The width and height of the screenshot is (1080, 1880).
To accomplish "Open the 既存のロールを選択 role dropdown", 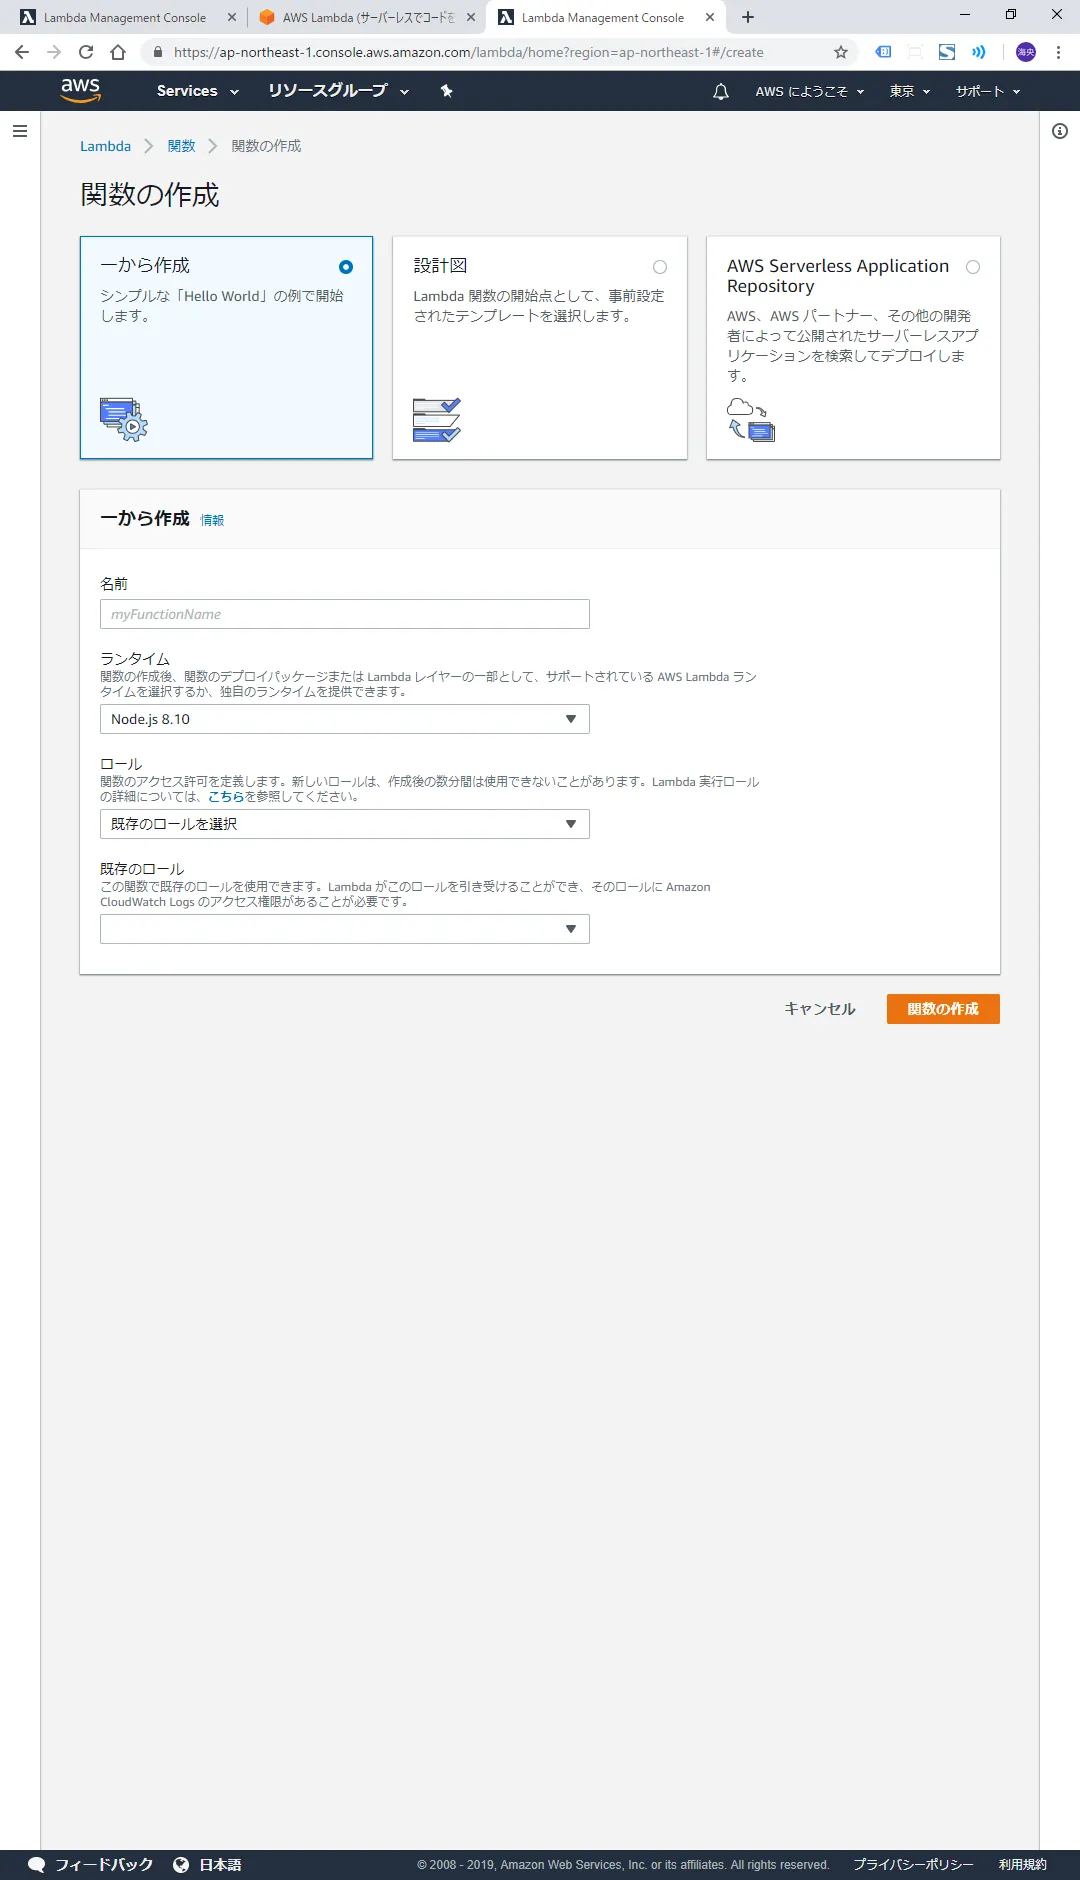I will click(x=344, y=824).
